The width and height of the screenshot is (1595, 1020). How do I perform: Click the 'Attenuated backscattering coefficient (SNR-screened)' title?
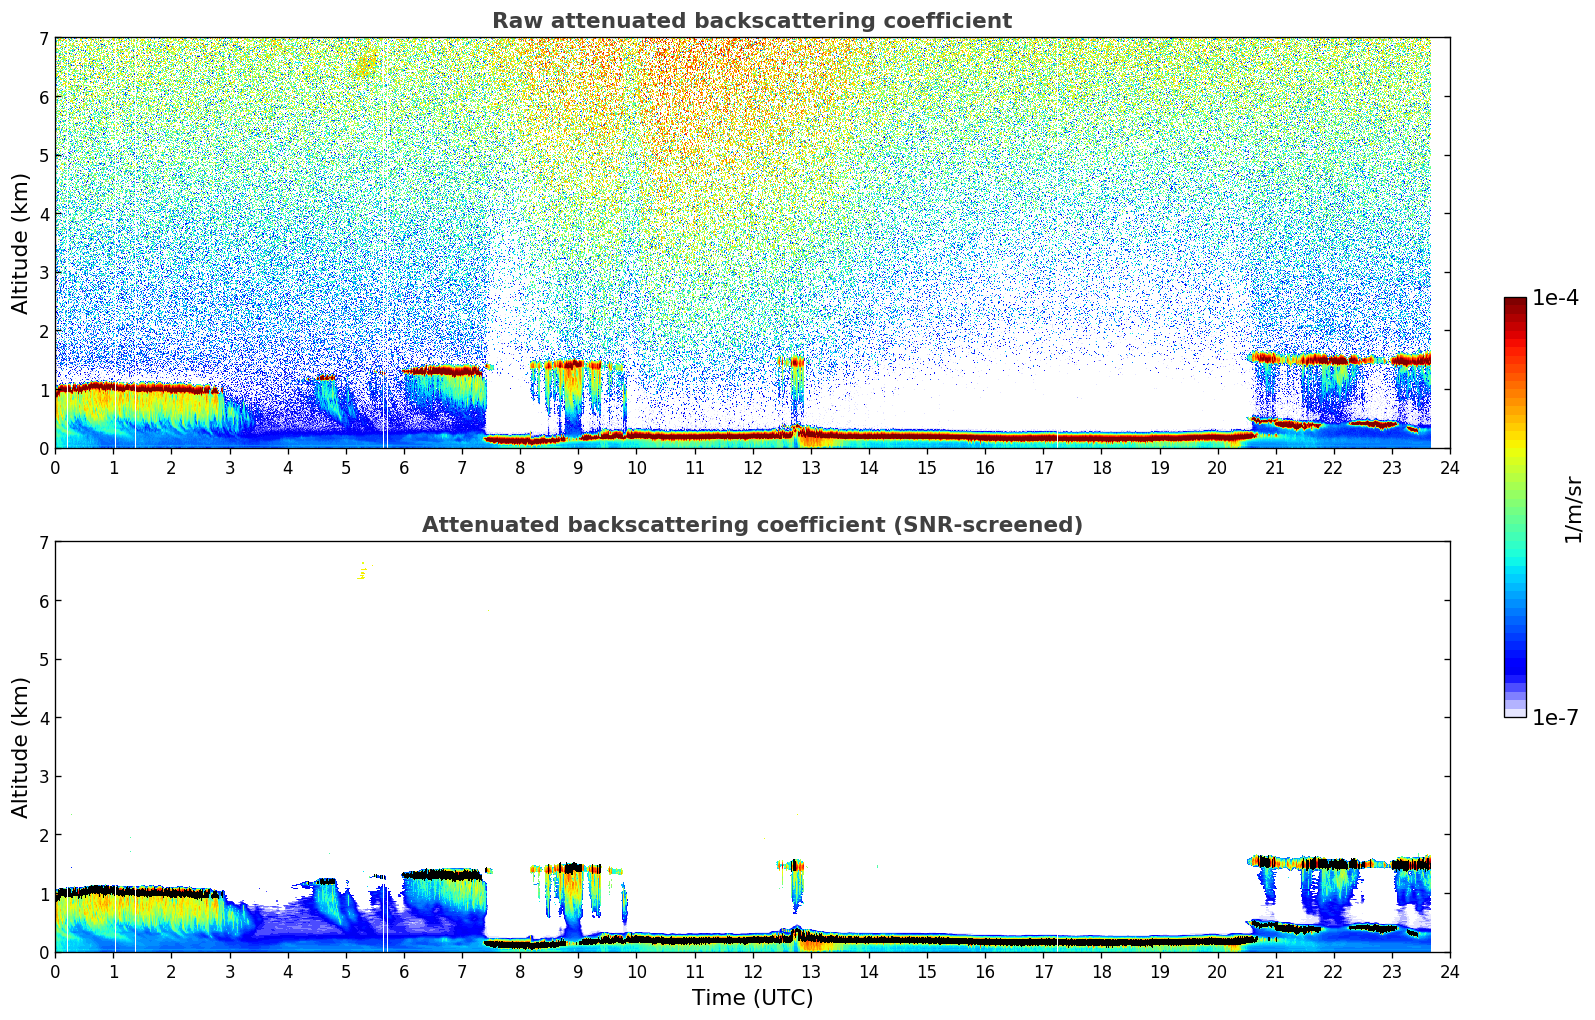coord(752,525)
